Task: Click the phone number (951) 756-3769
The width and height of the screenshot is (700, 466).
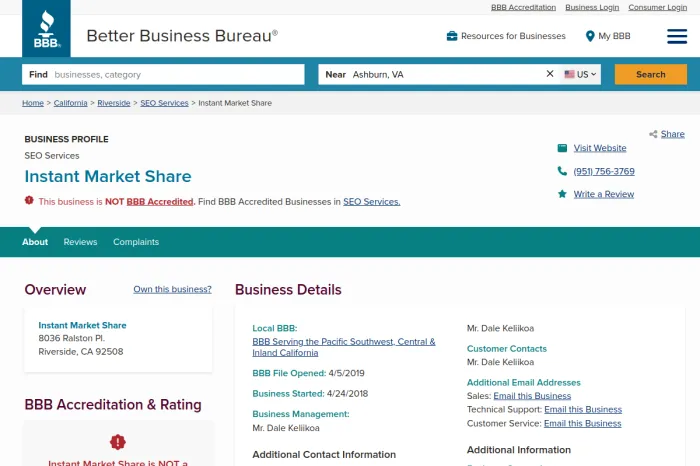Action: [604, 171]
